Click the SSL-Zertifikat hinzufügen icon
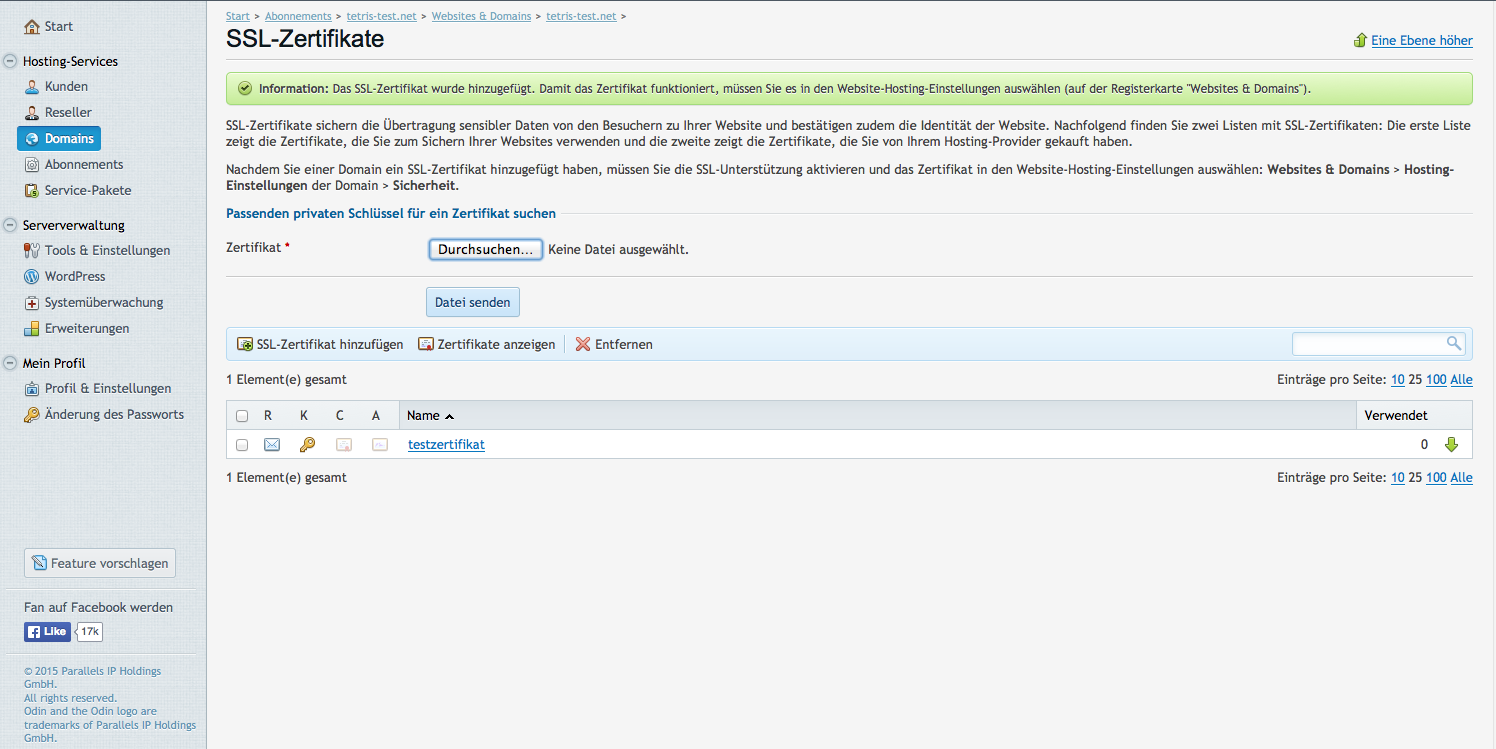 click(x=245, y=344)
